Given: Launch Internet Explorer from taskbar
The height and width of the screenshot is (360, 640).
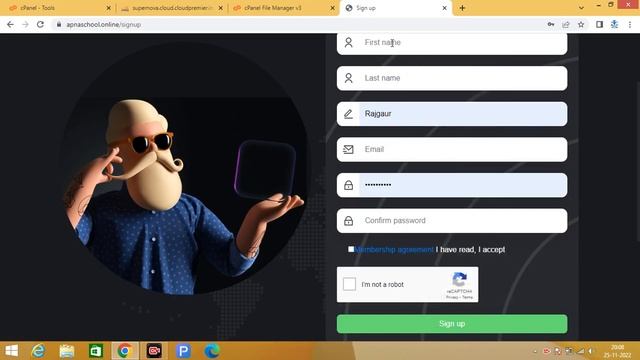Looking at the screenshot, I should 38,351.
